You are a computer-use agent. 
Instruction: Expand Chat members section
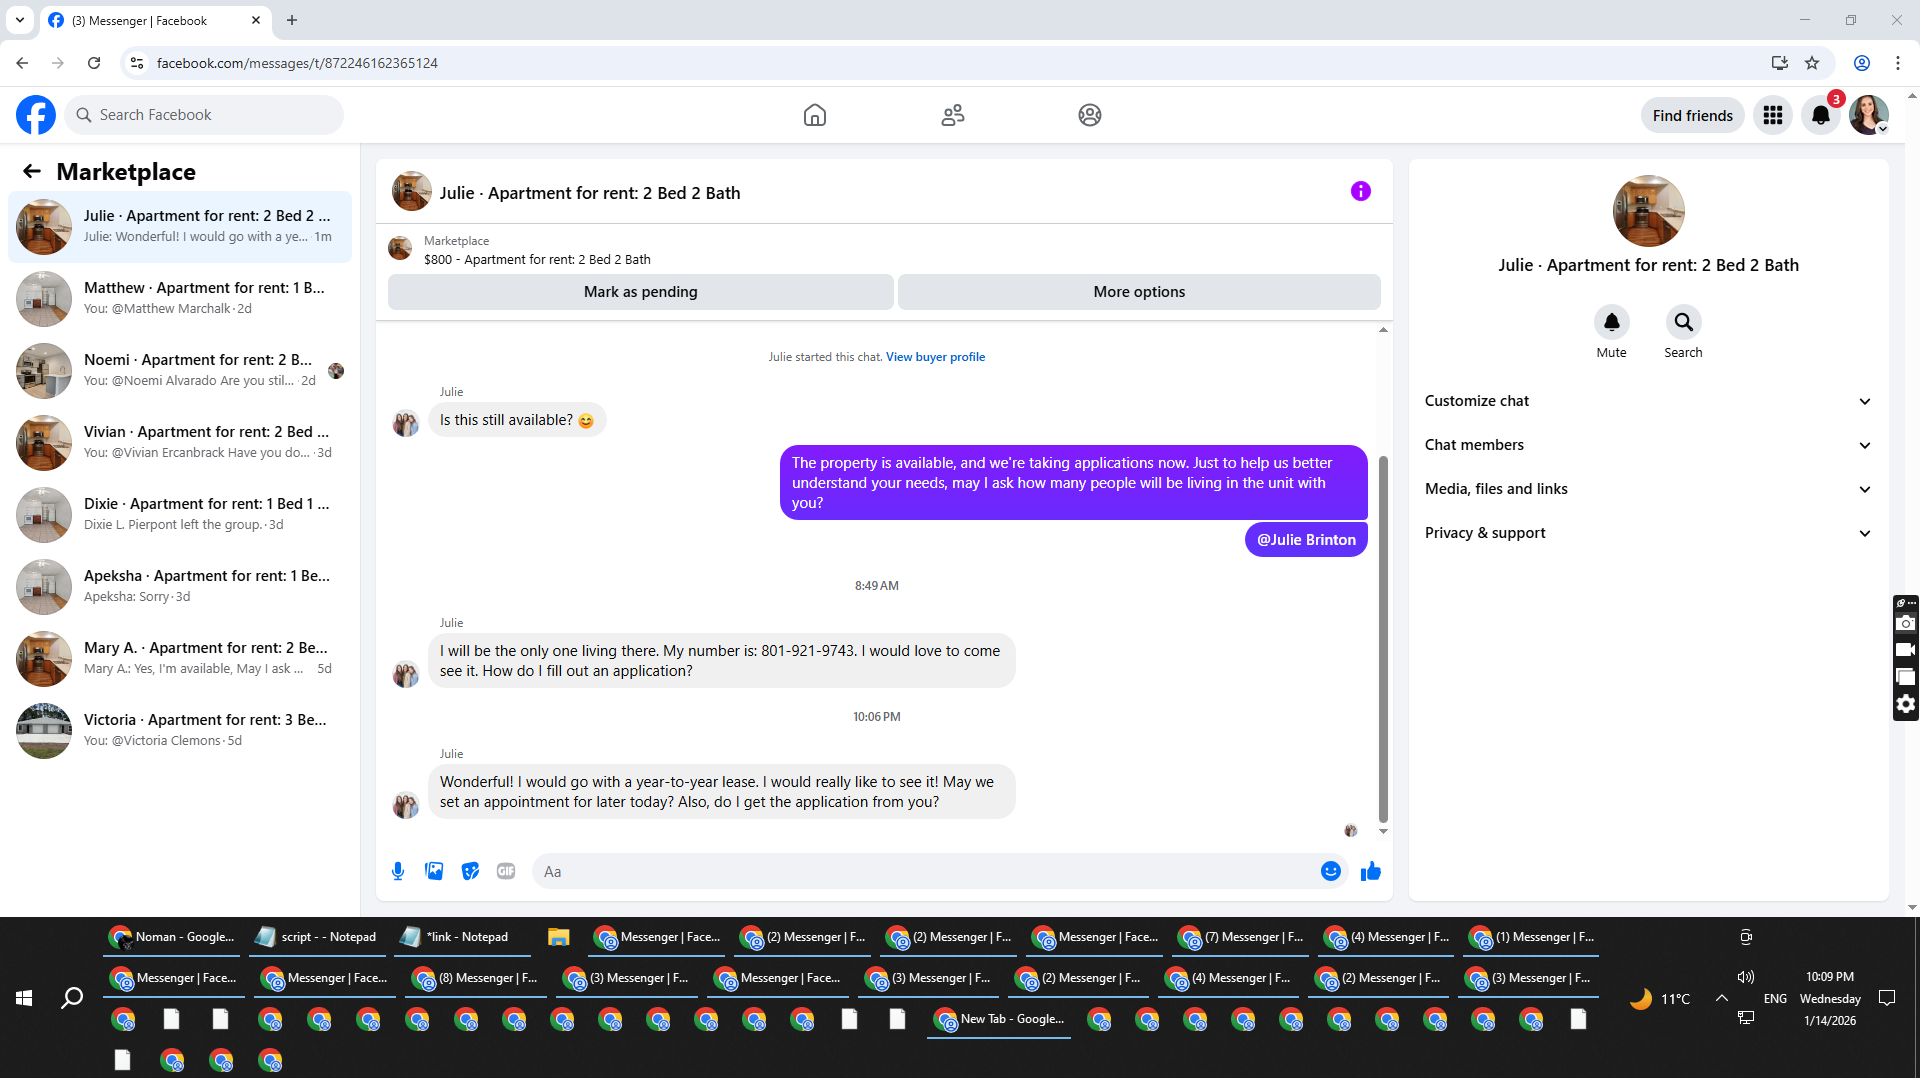(x=1648, y=445)
